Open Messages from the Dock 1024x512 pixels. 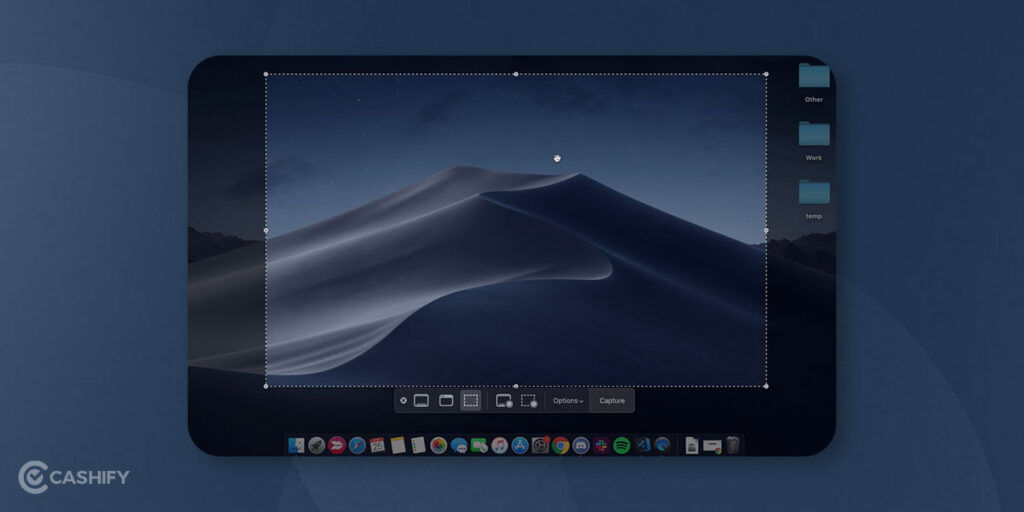(459, 445)
